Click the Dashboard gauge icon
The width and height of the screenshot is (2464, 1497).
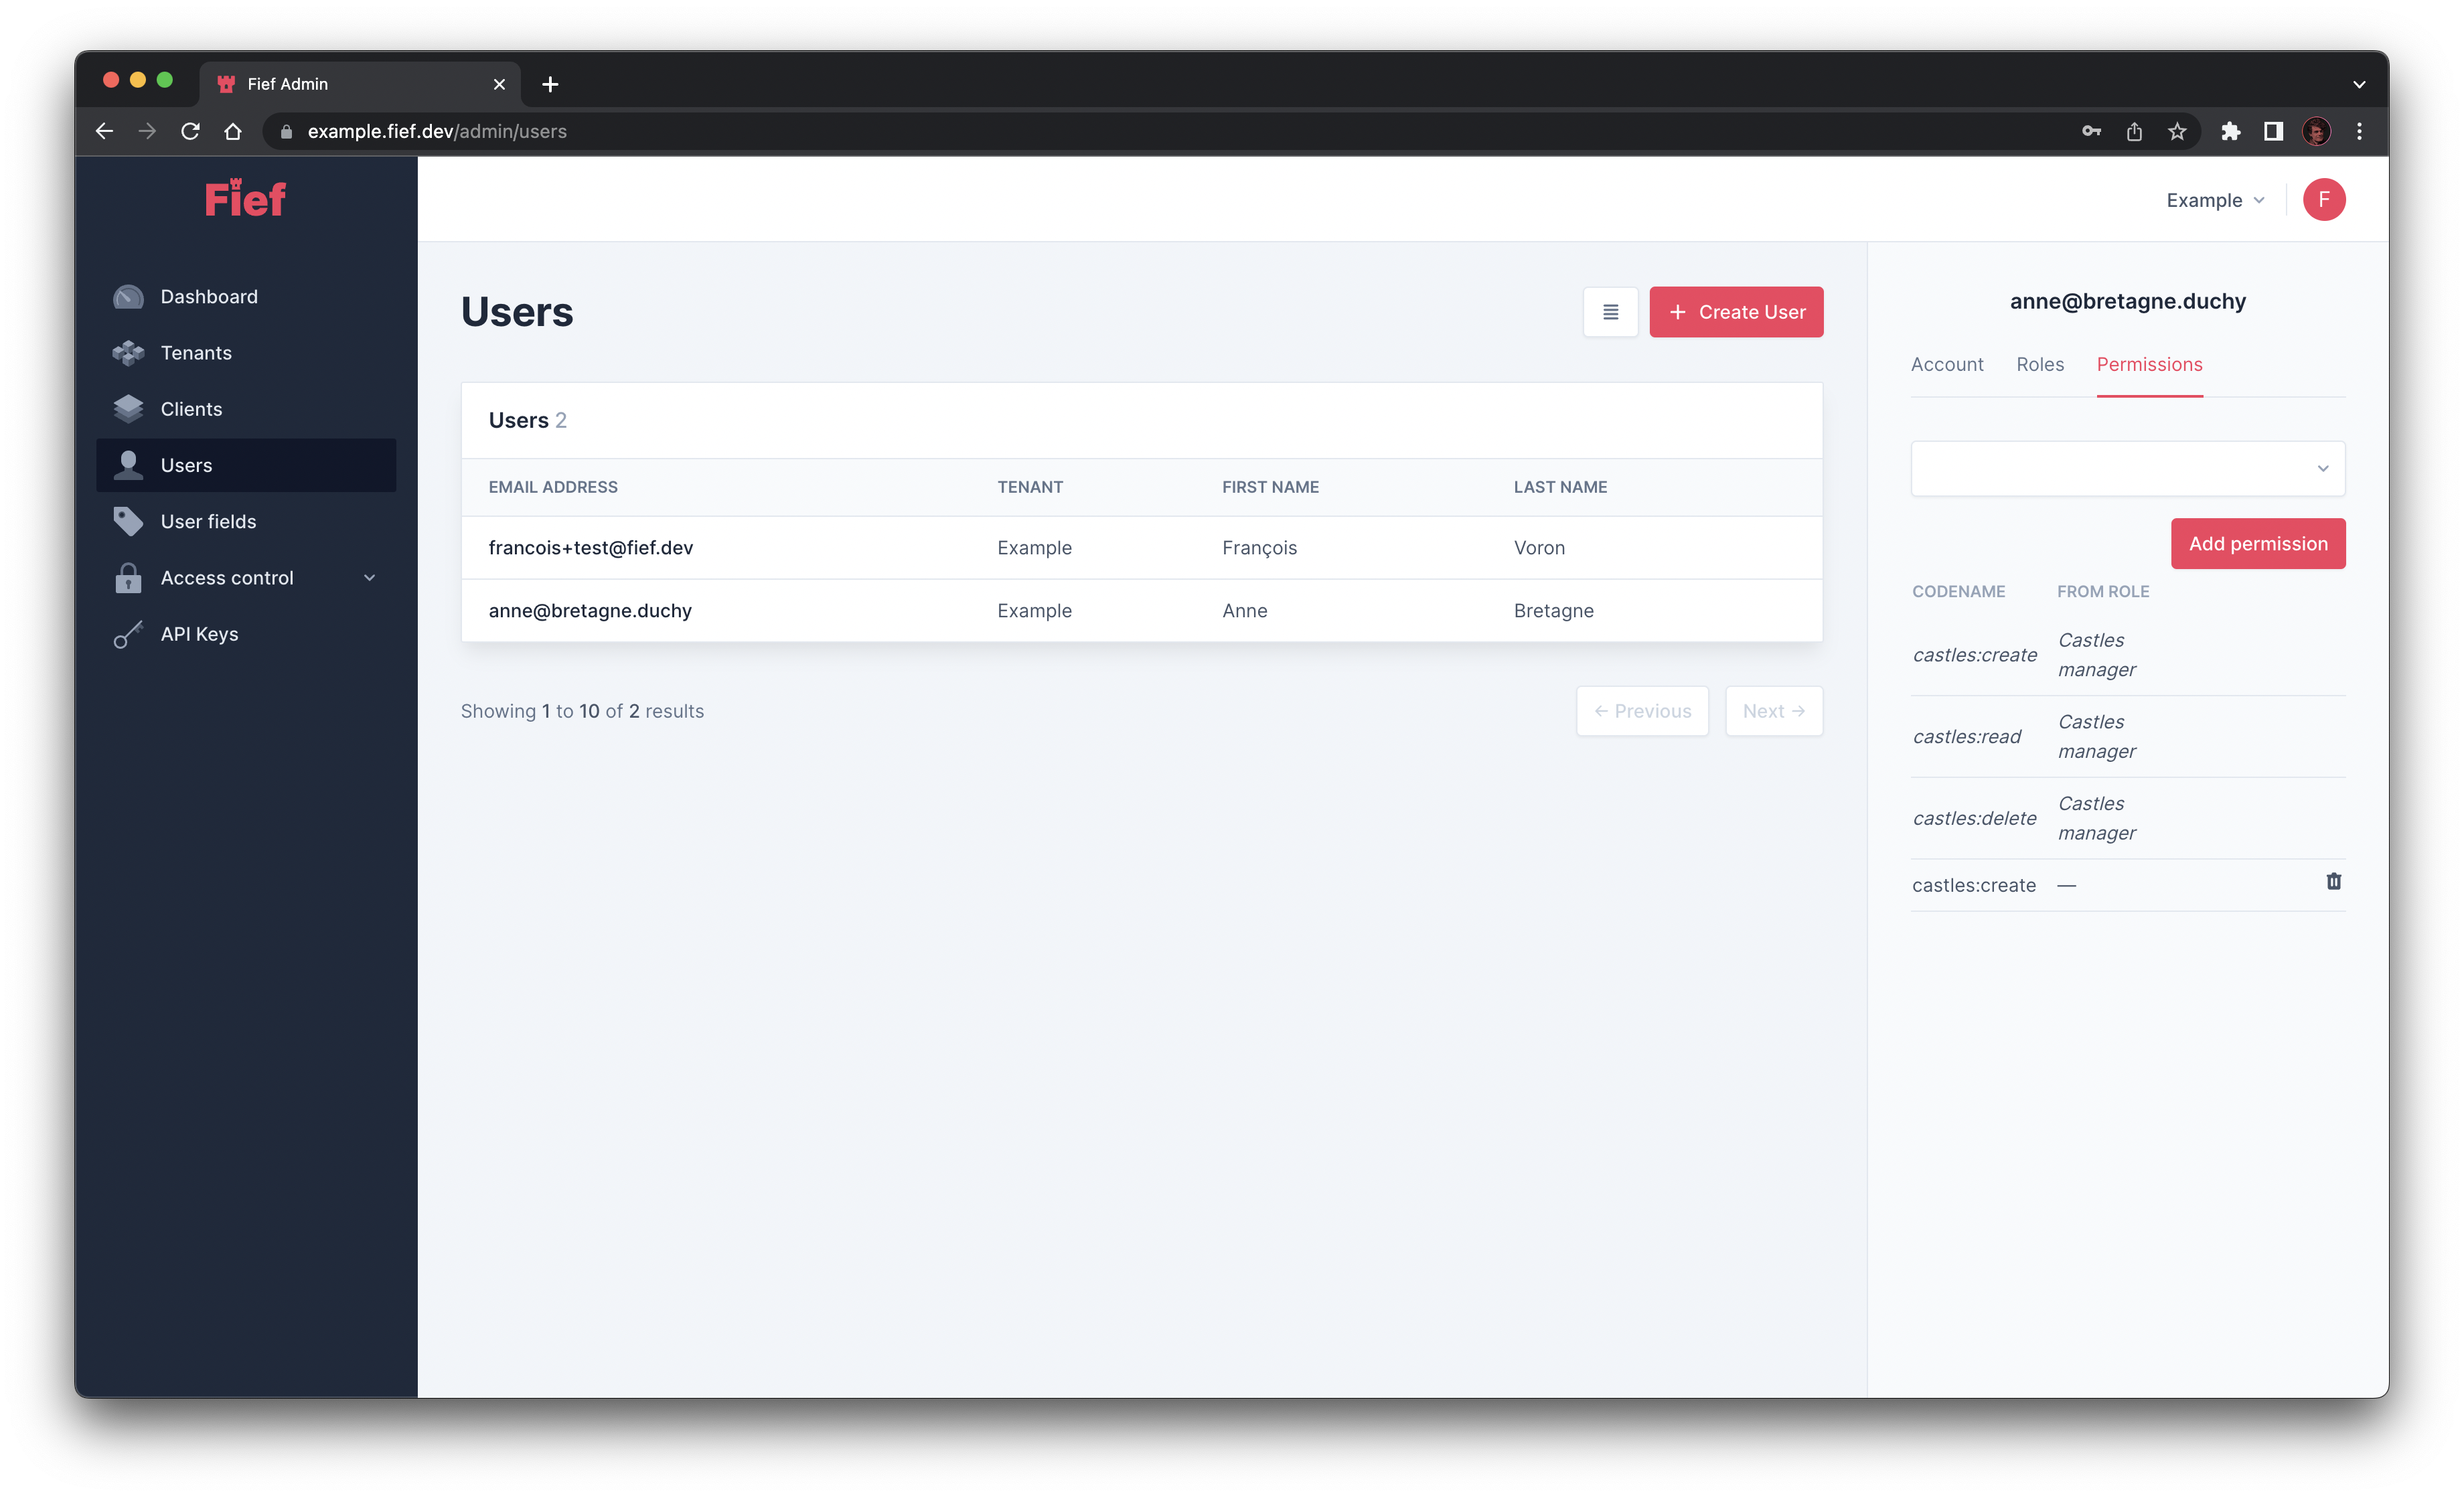click(128, 297)
